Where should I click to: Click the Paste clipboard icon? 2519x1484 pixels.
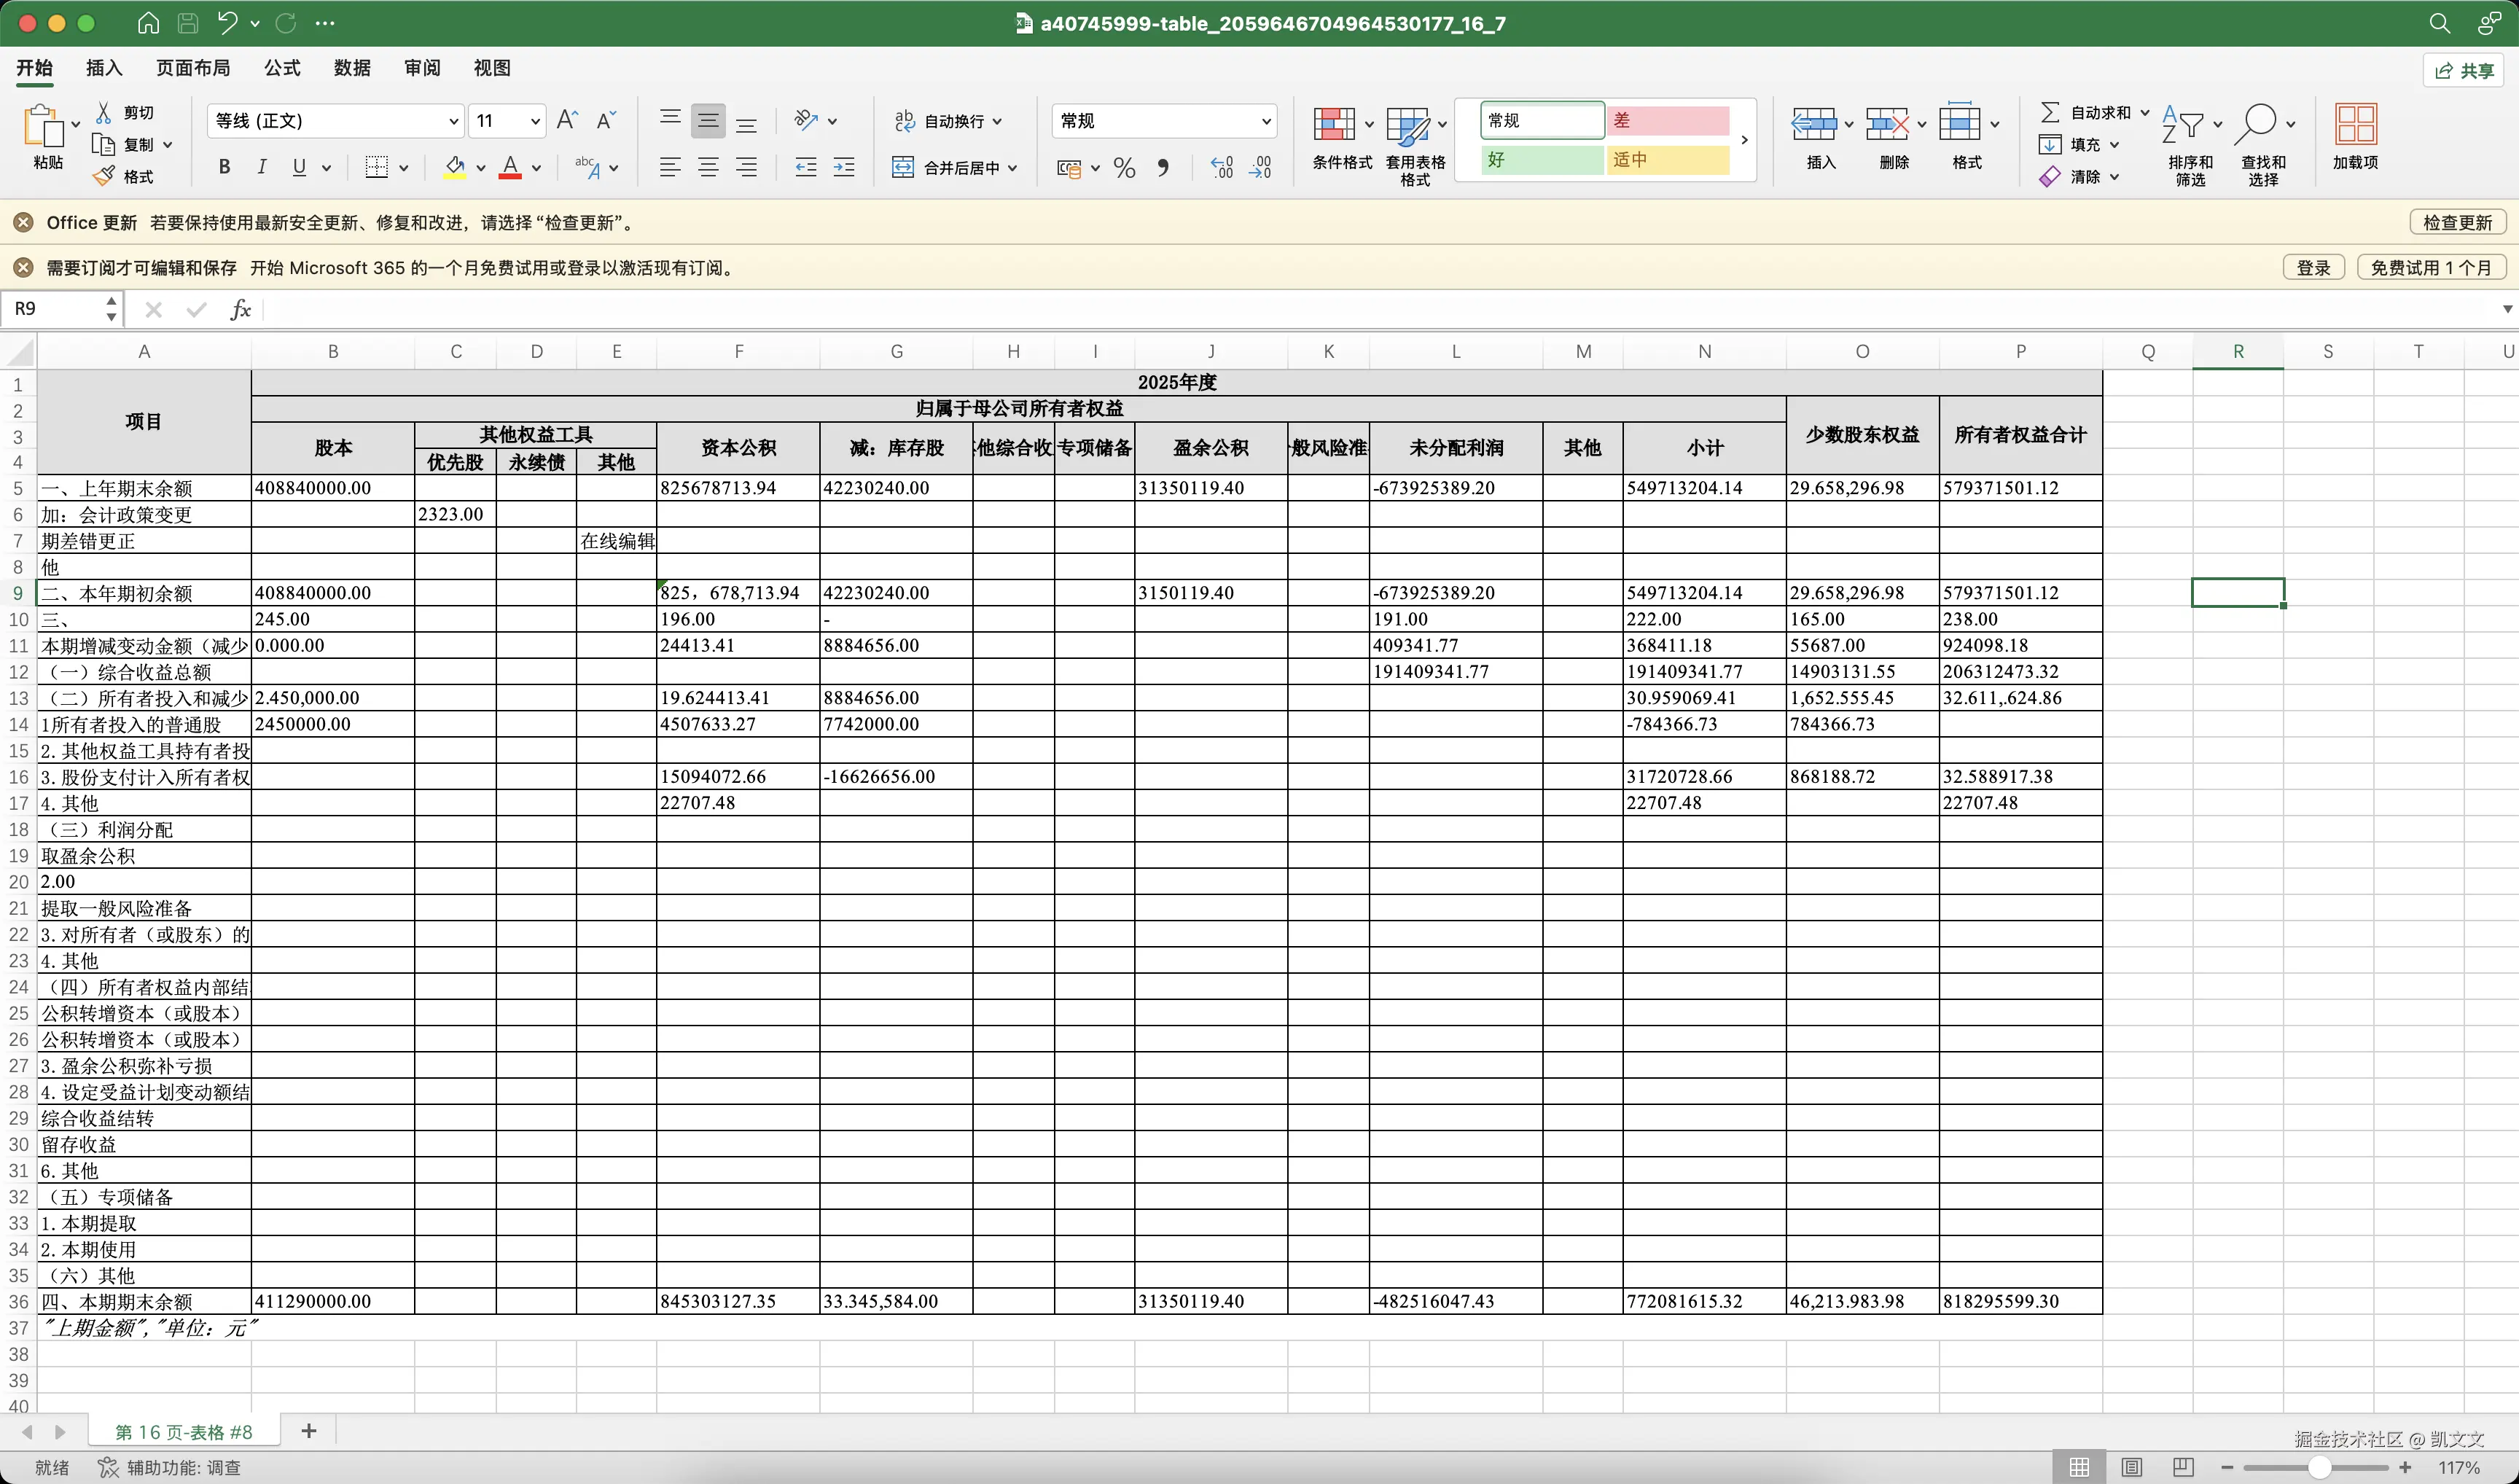click(x=43, y=126)
